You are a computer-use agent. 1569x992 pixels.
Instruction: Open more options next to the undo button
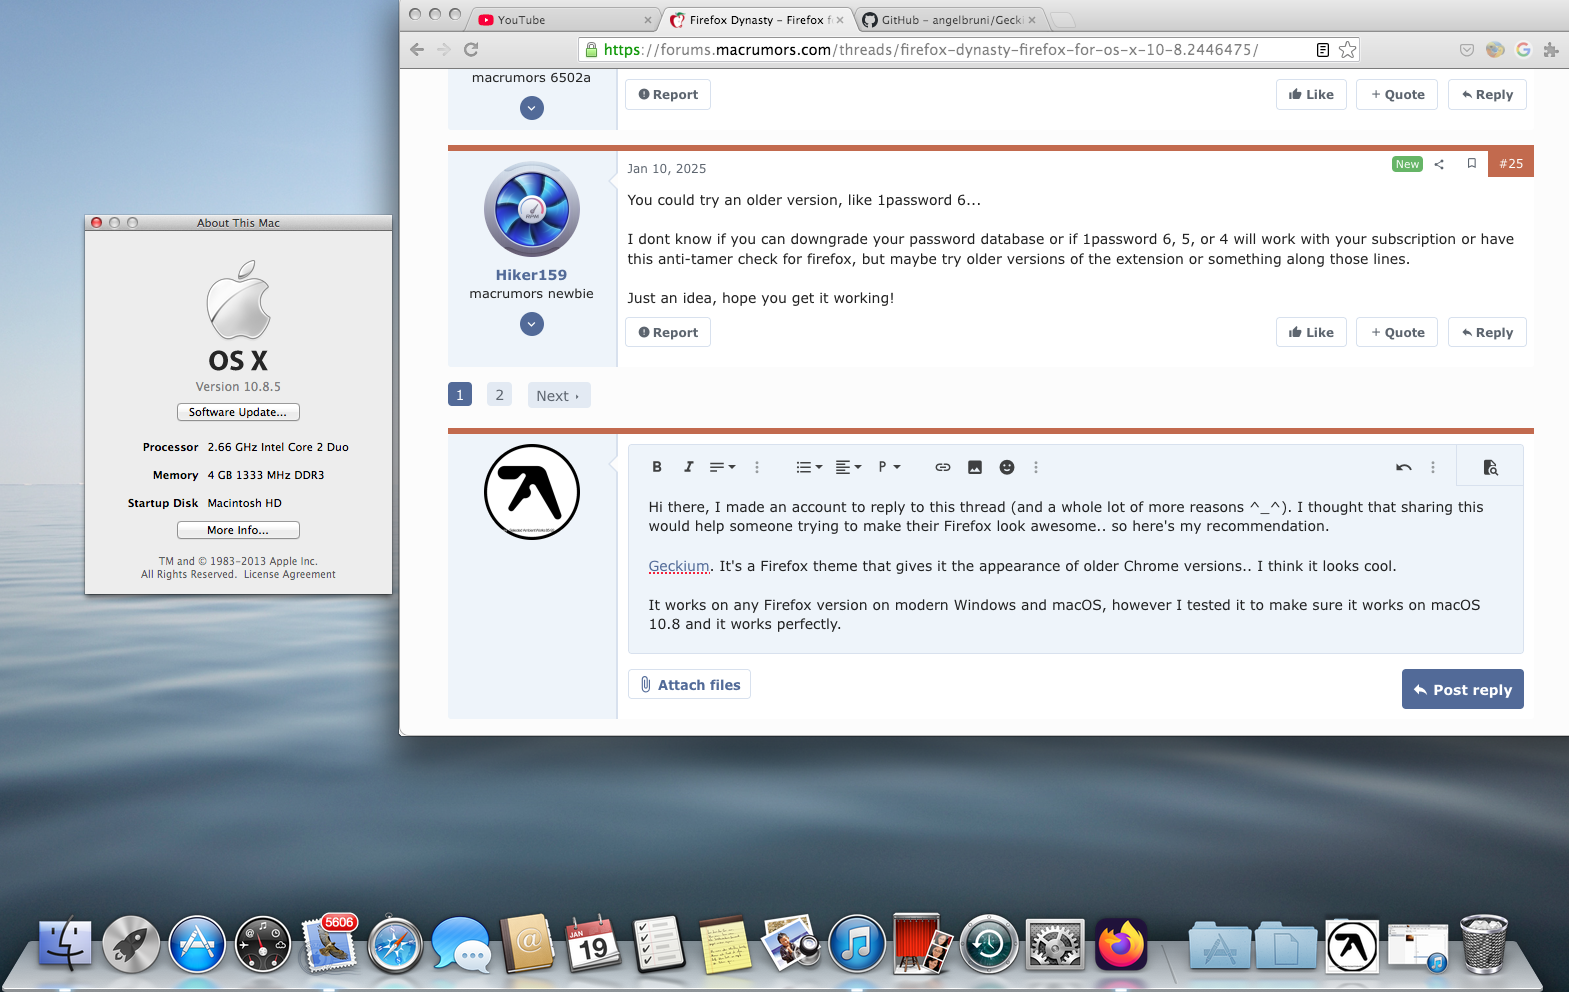[x=1433, y=467]
